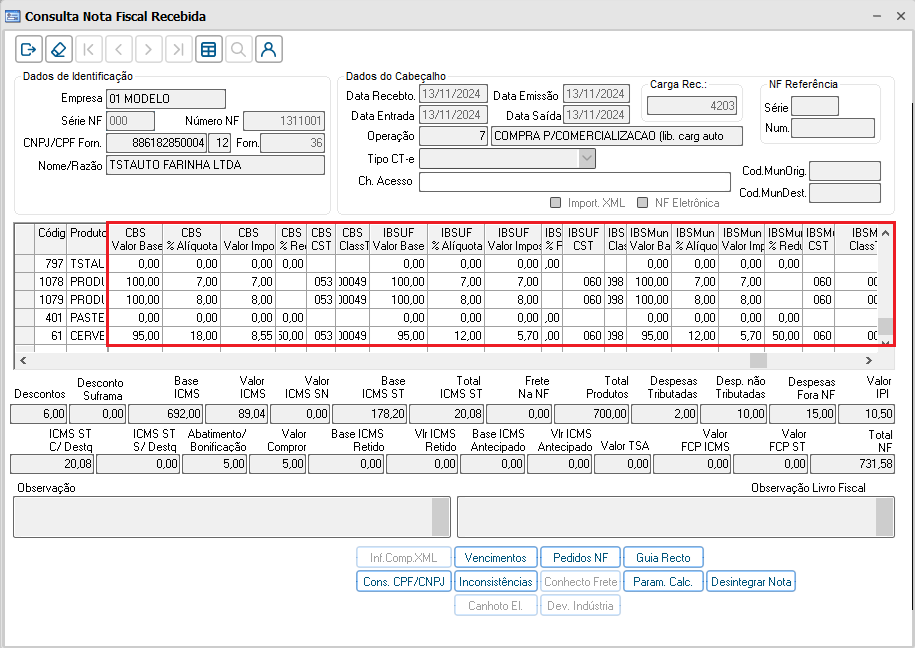Click the Operação code field 7
The height and width of the screenshot is (649, 915).
click(453, 136)
